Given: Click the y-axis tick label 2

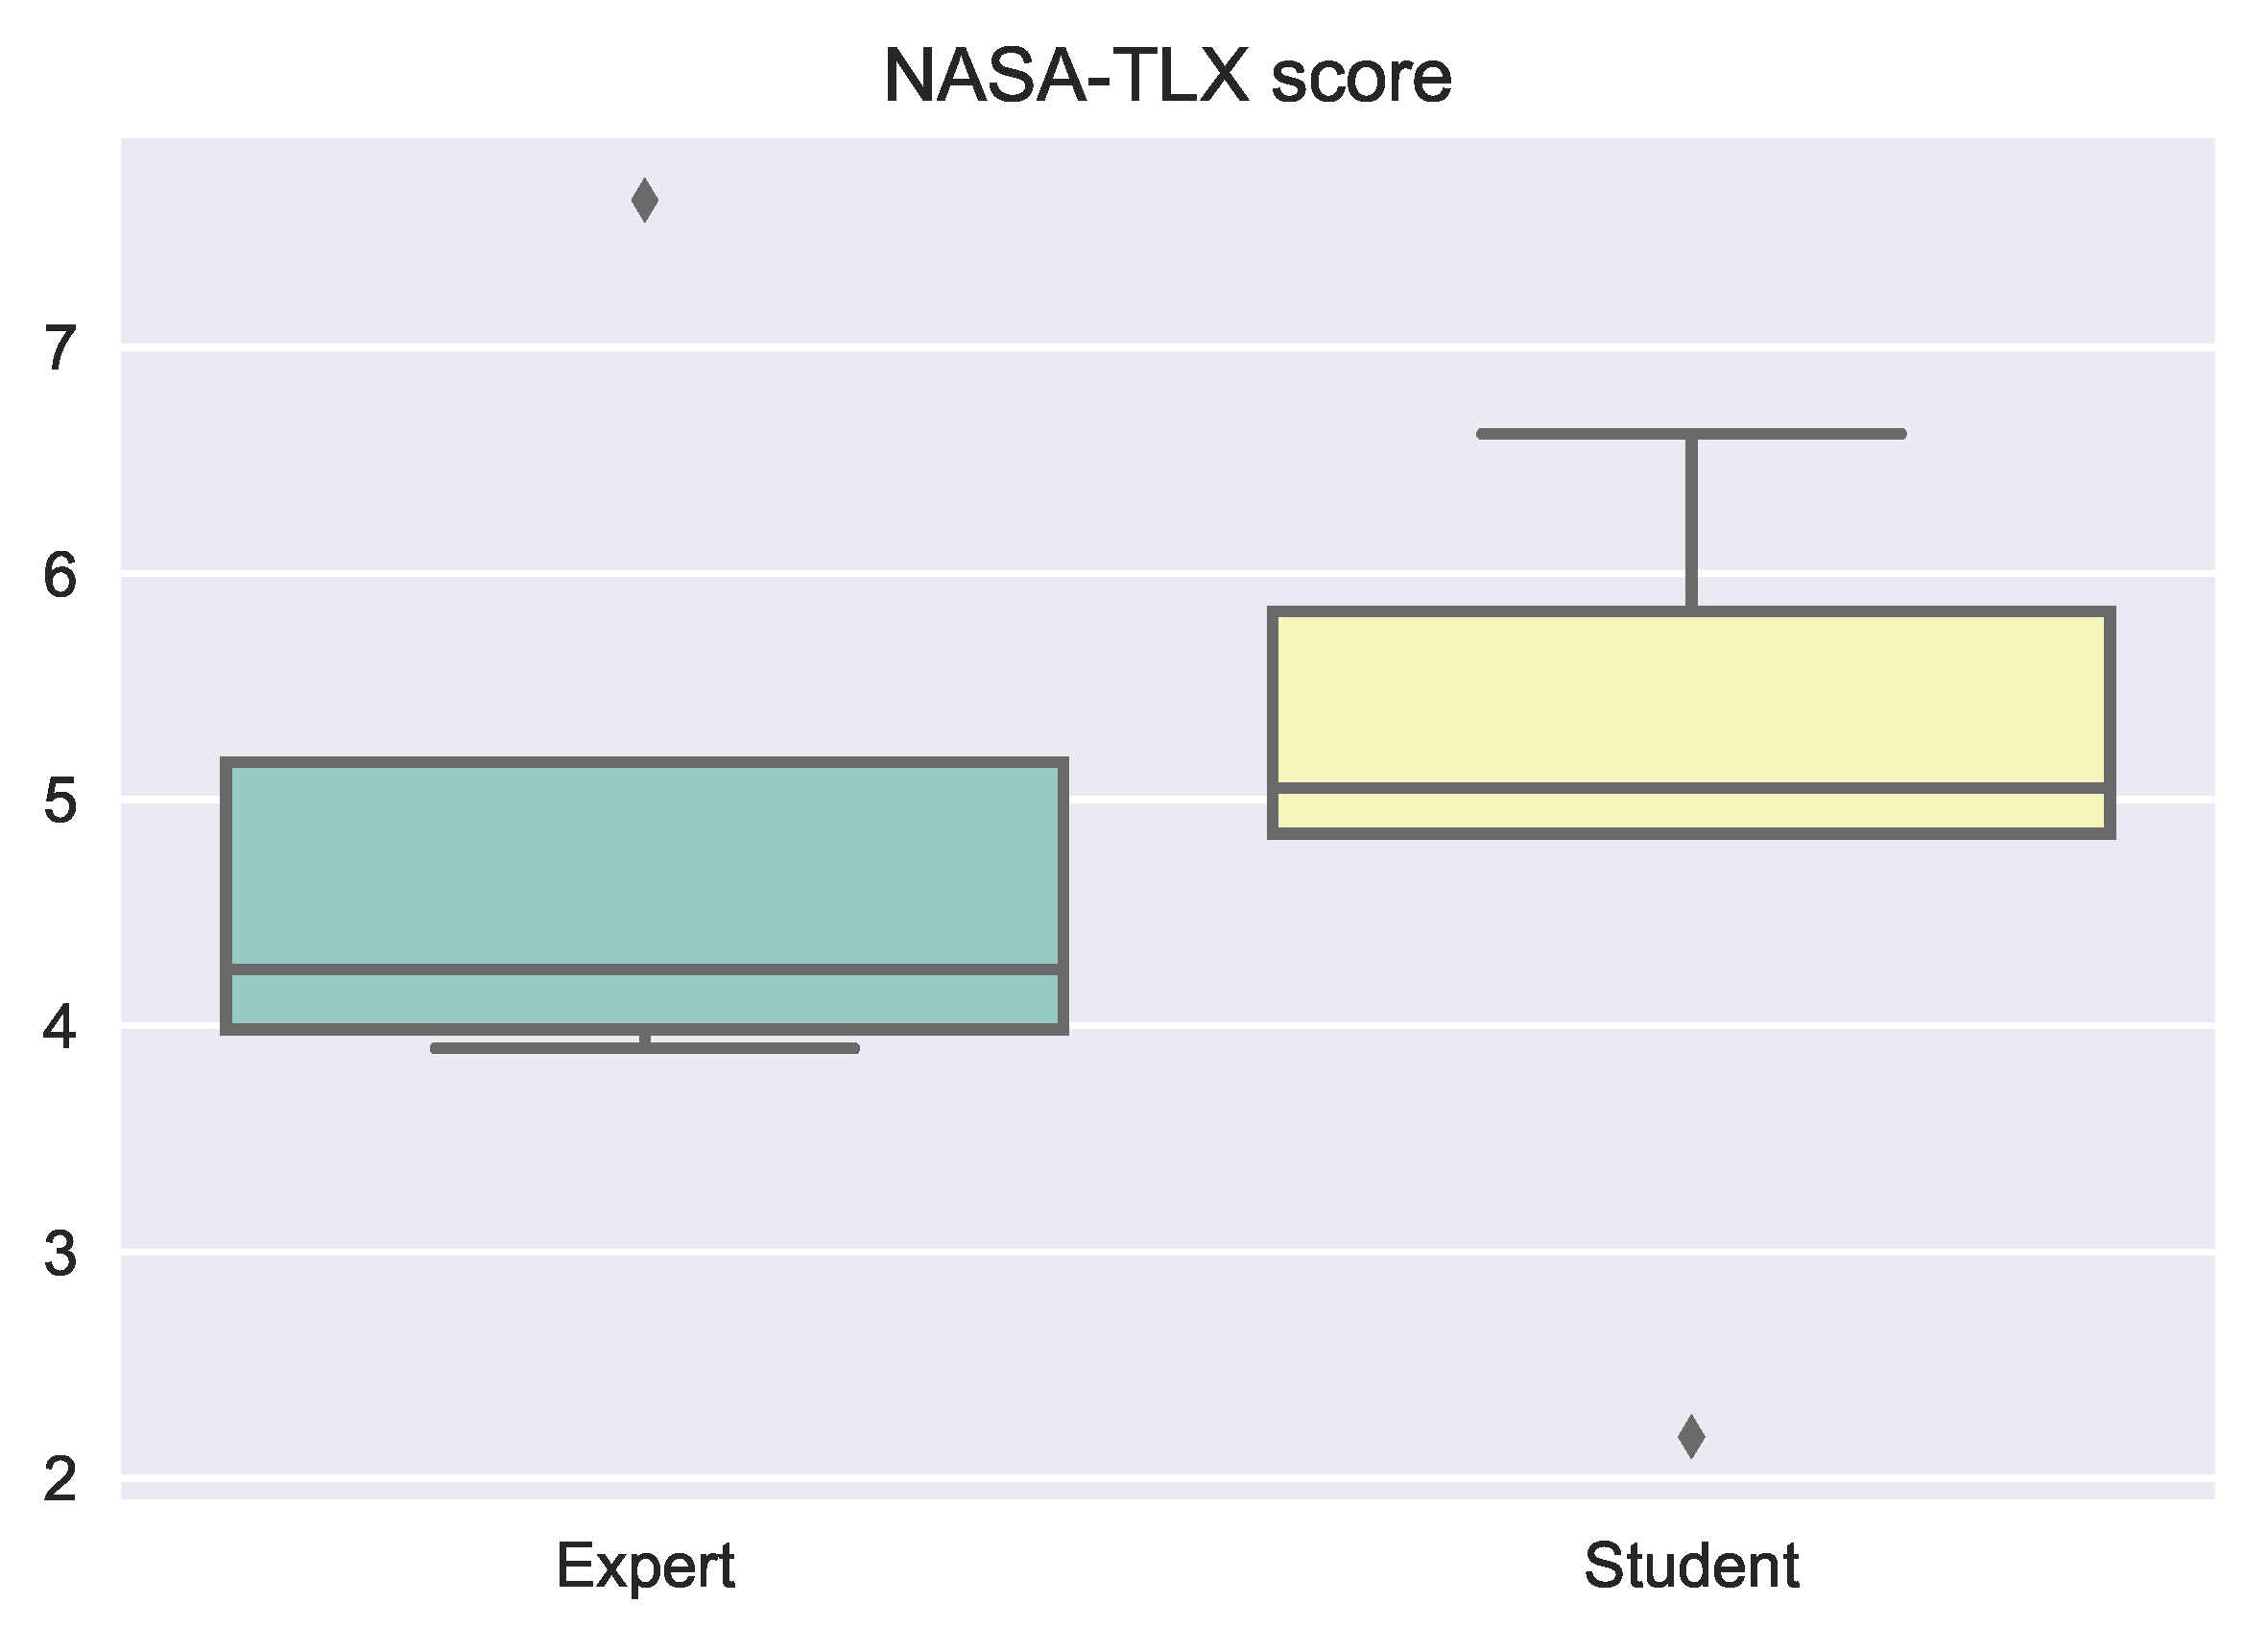Looking at the screenshot, I should point(60,1479).
